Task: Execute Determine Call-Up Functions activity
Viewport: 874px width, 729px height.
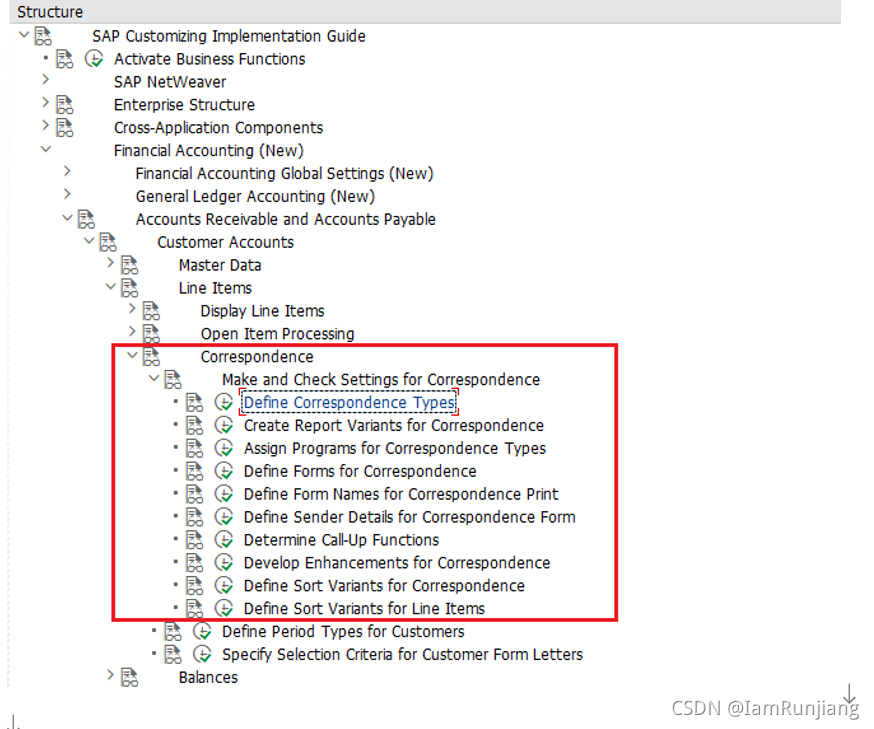Action: [224, 540]
